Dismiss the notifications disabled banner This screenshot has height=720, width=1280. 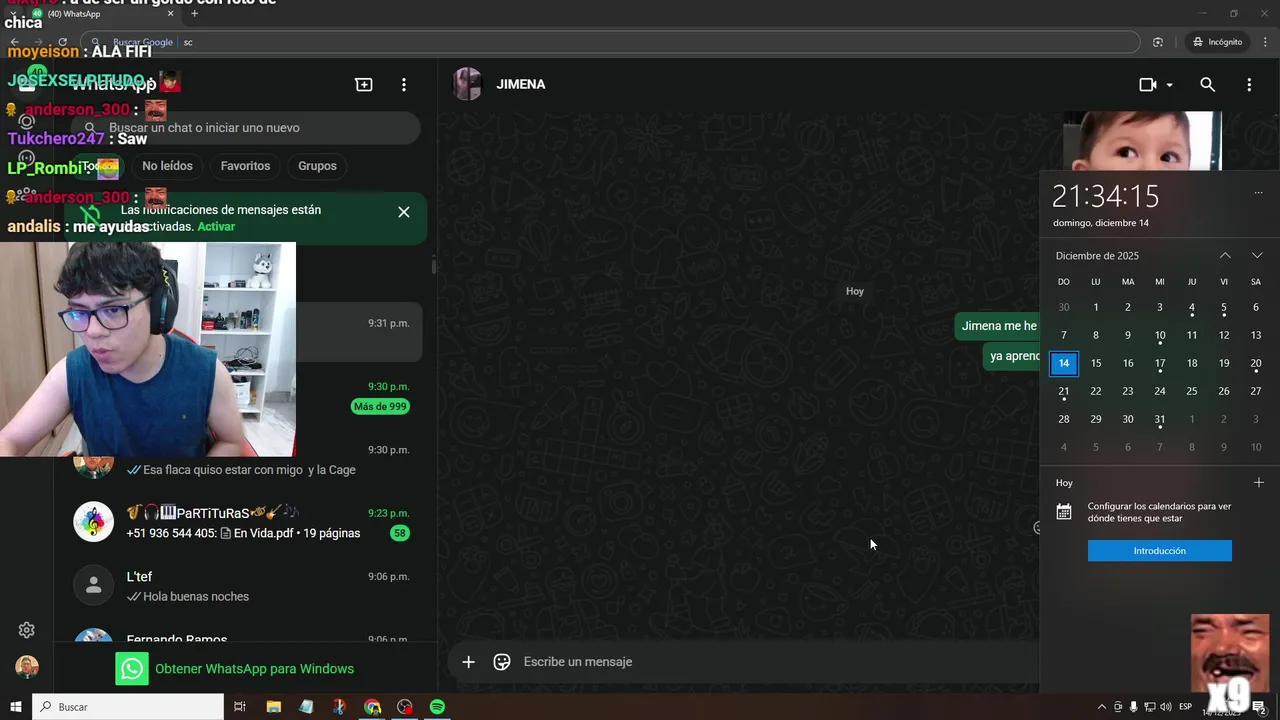[x=404, y=212]
